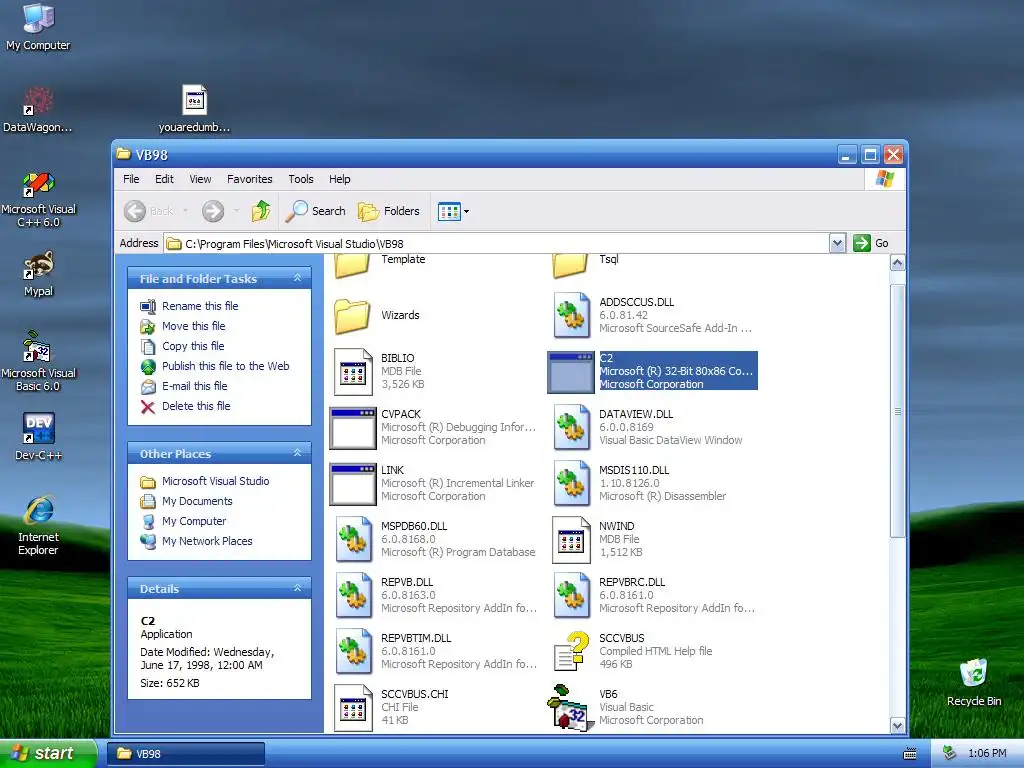Click Move this file link

point(193,326)
